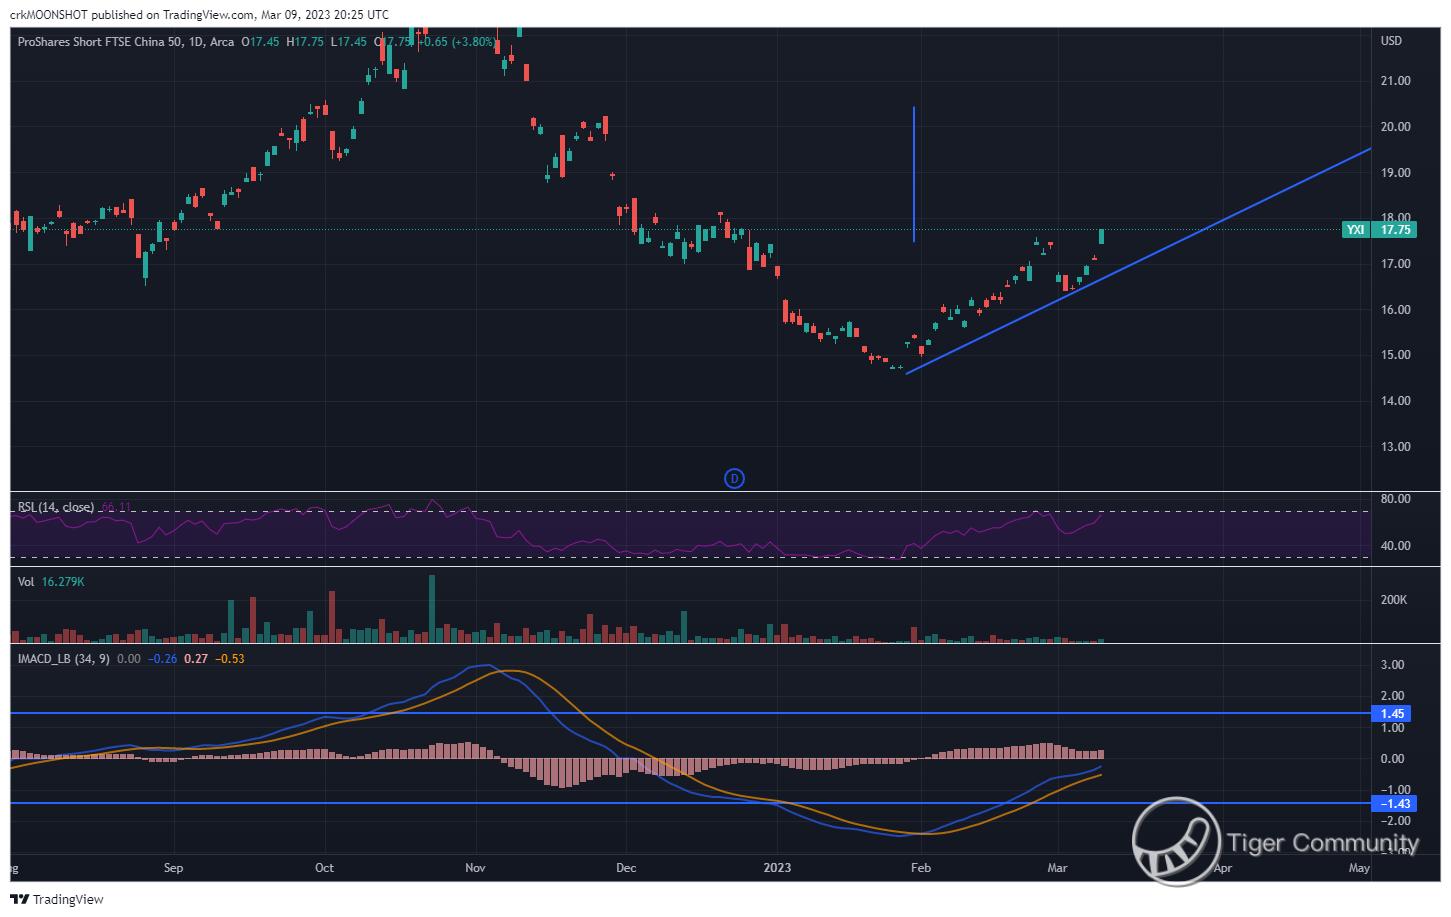Click the orange -0.53 signal value

coord(230,659)
